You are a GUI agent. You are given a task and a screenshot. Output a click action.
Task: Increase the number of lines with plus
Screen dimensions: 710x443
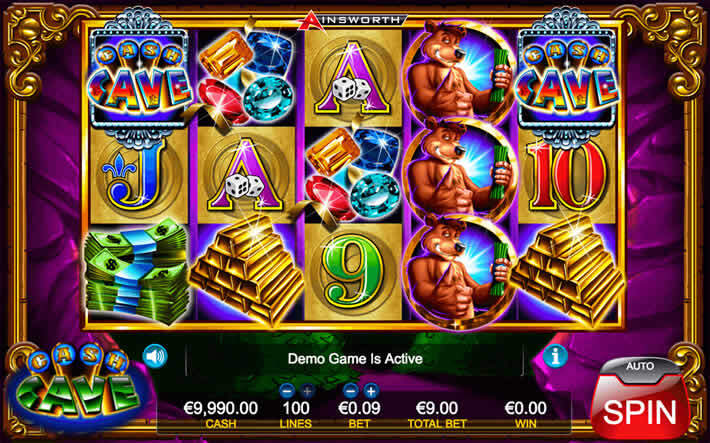(x=307, y=390)
